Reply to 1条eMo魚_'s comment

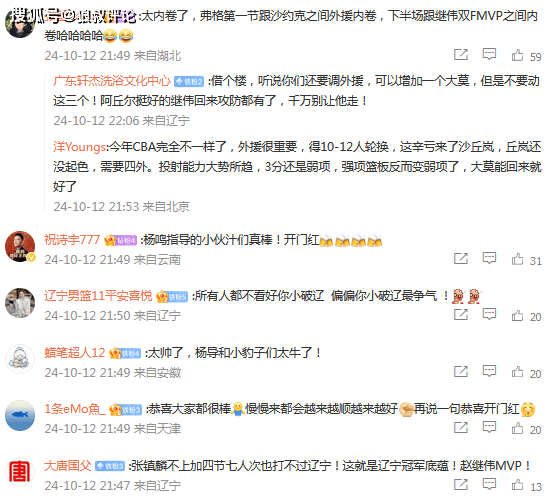click(x=489, y=428)
